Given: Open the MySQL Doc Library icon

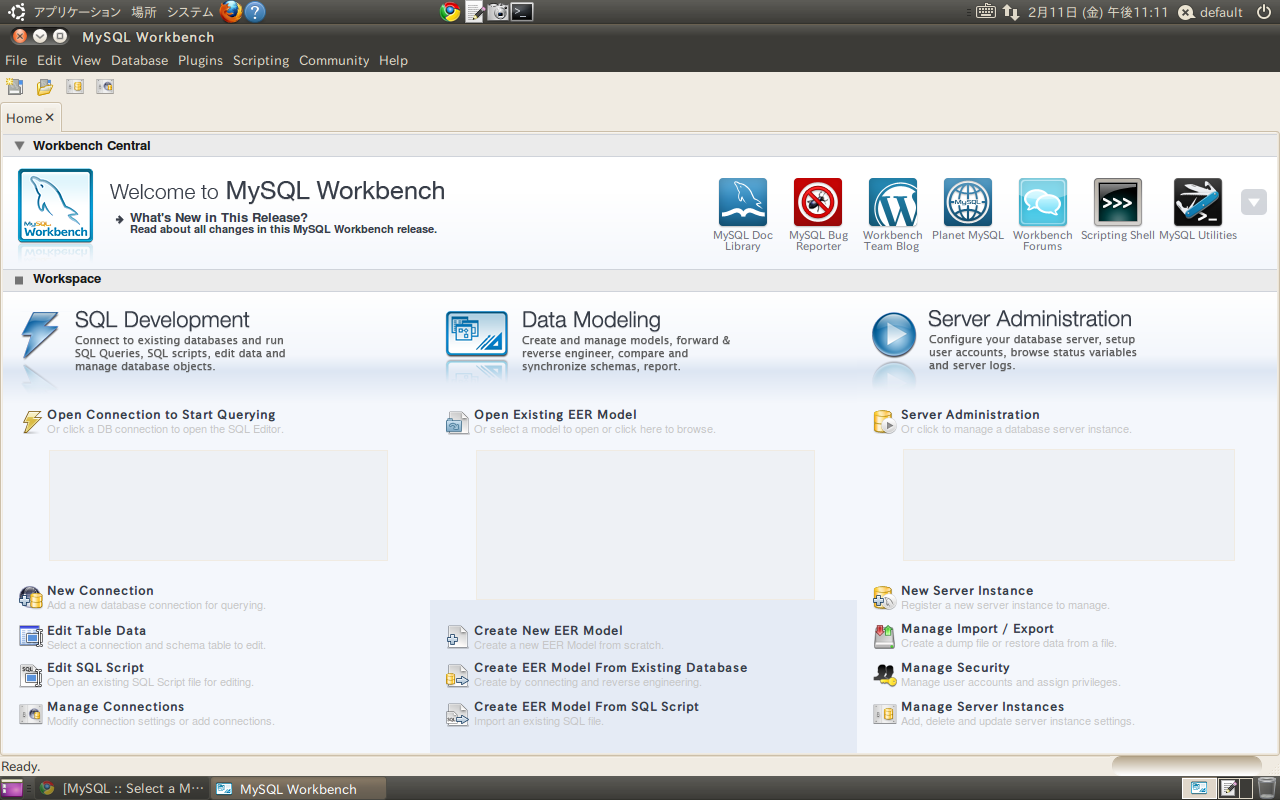Looking at the screenshot, I should pyautogui.click(x=742, y=203).
